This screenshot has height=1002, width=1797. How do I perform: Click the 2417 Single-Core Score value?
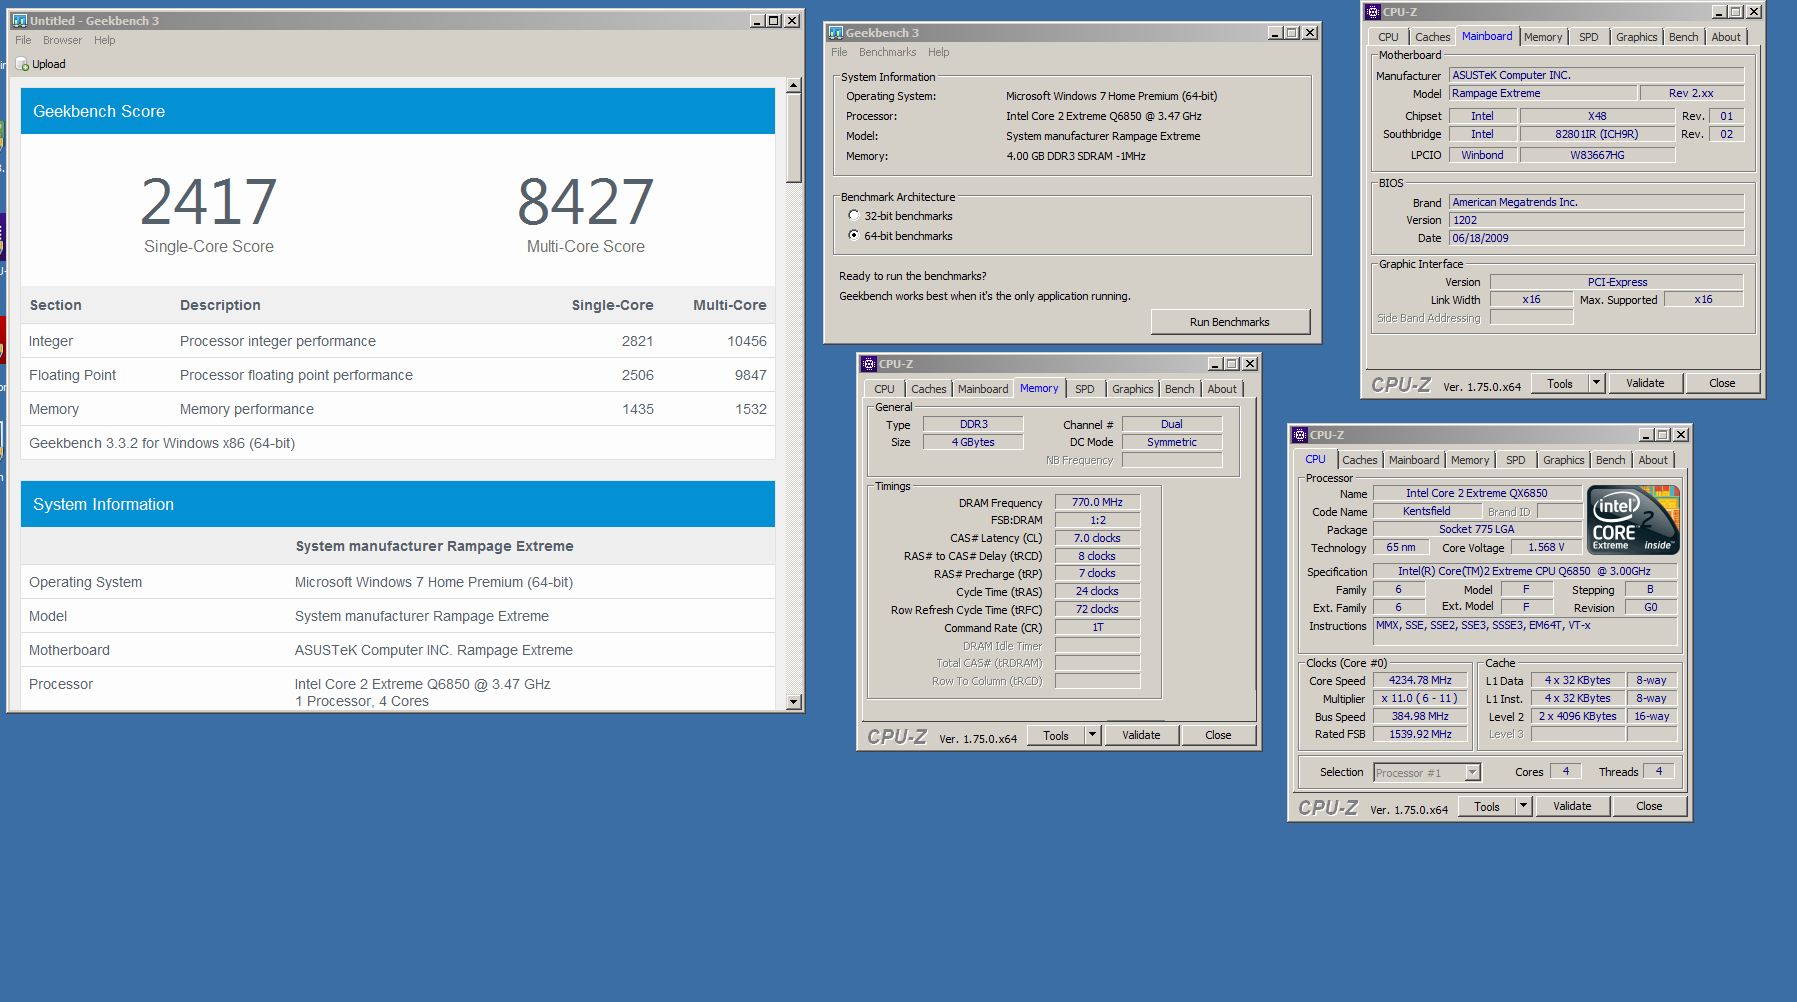(x=209, y=202)
